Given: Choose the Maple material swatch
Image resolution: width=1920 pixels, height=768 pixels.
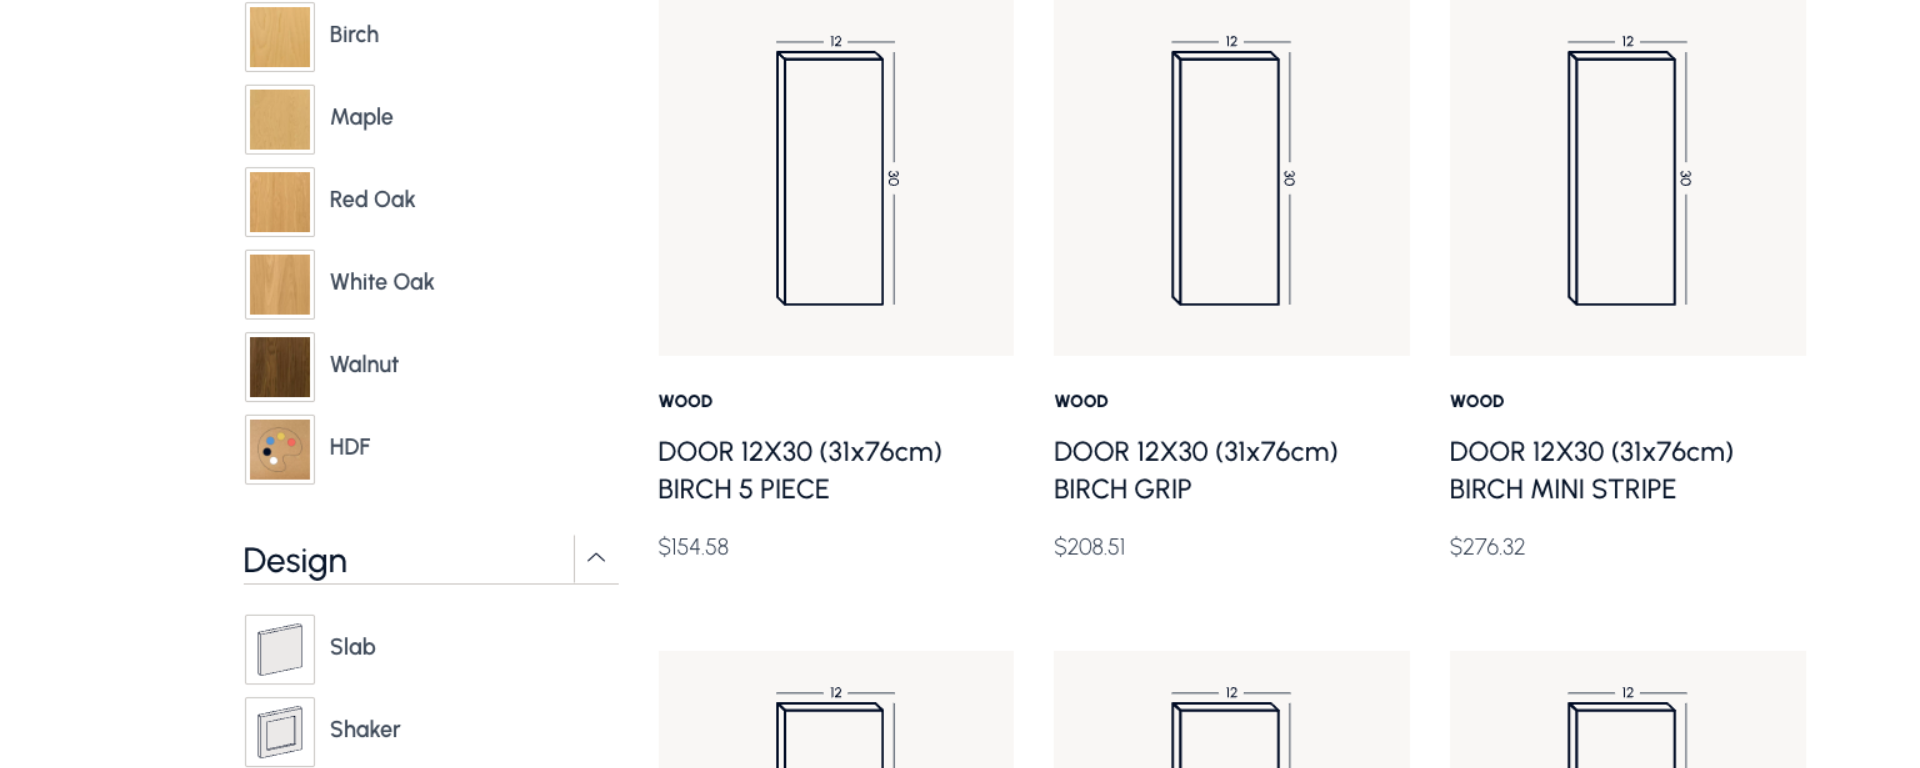Looking at the screenshot, I should tap(280, 119).
